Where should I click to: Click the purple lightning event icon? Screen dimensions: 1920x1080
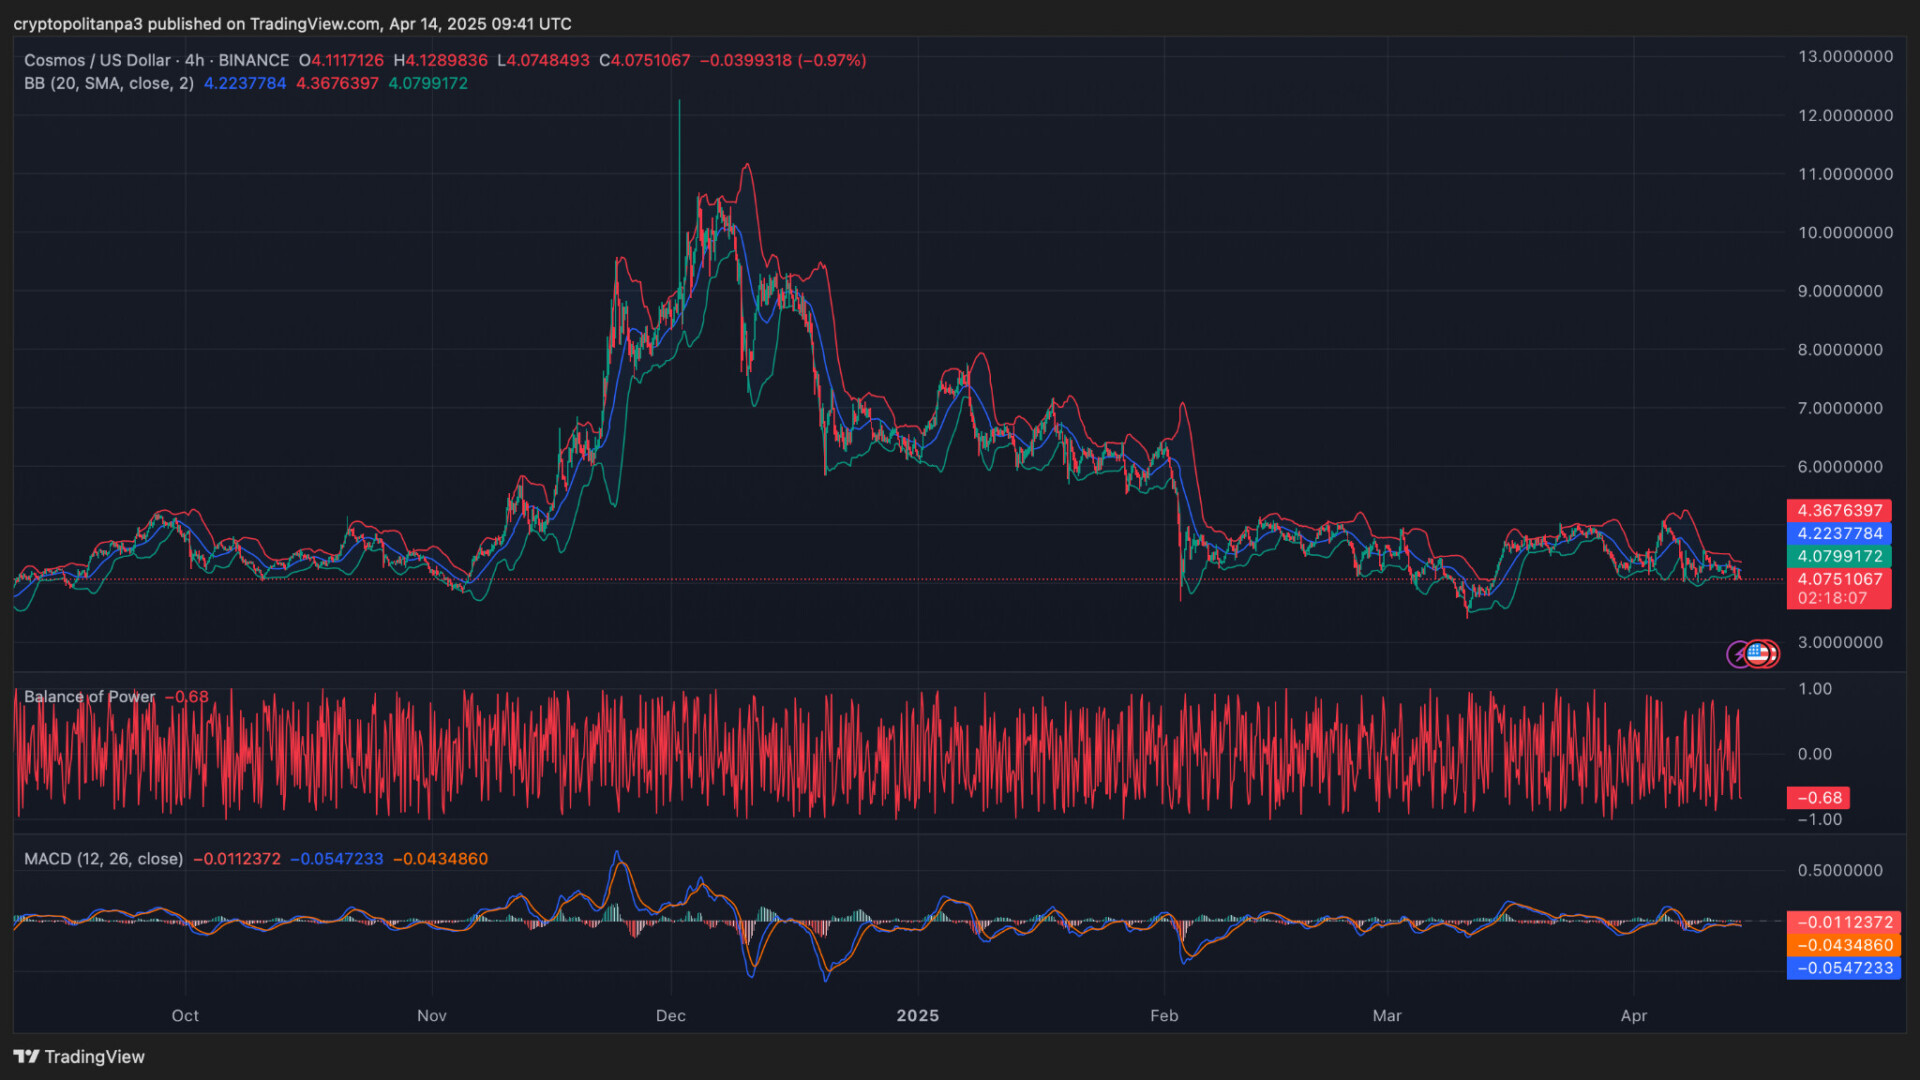(1738, 655)
